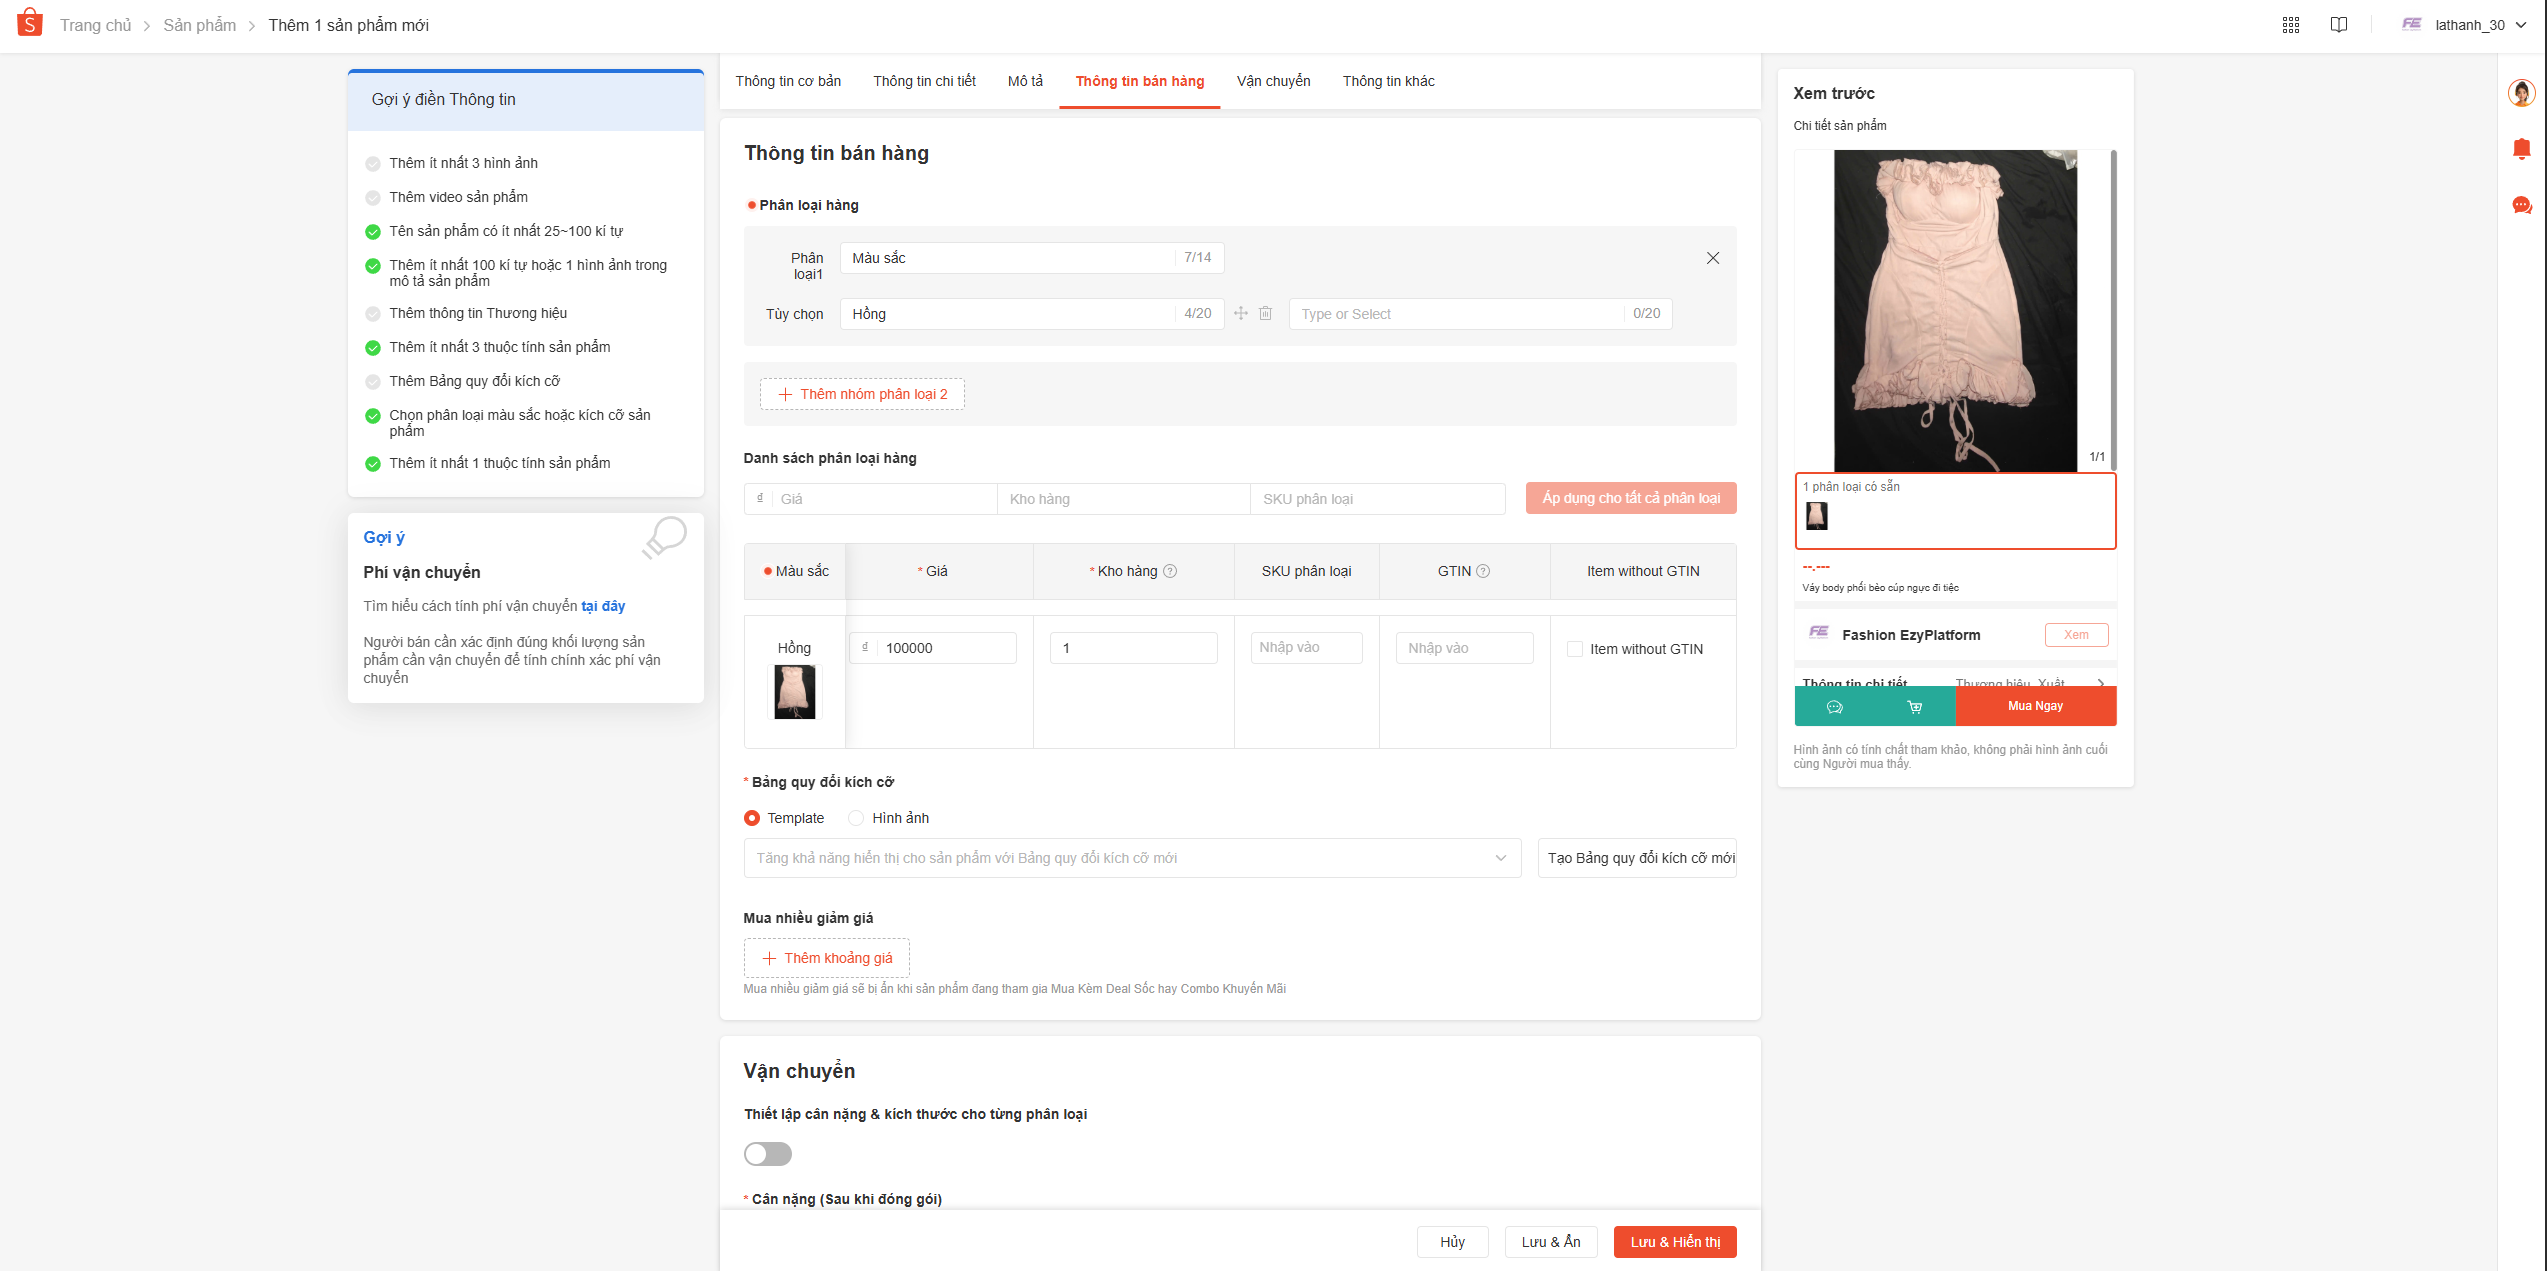Screen dimensions: 2547x1271
Task: Delete the Hồng option with trash icon
Action: pyautogui.click(x=1265, y=314)
